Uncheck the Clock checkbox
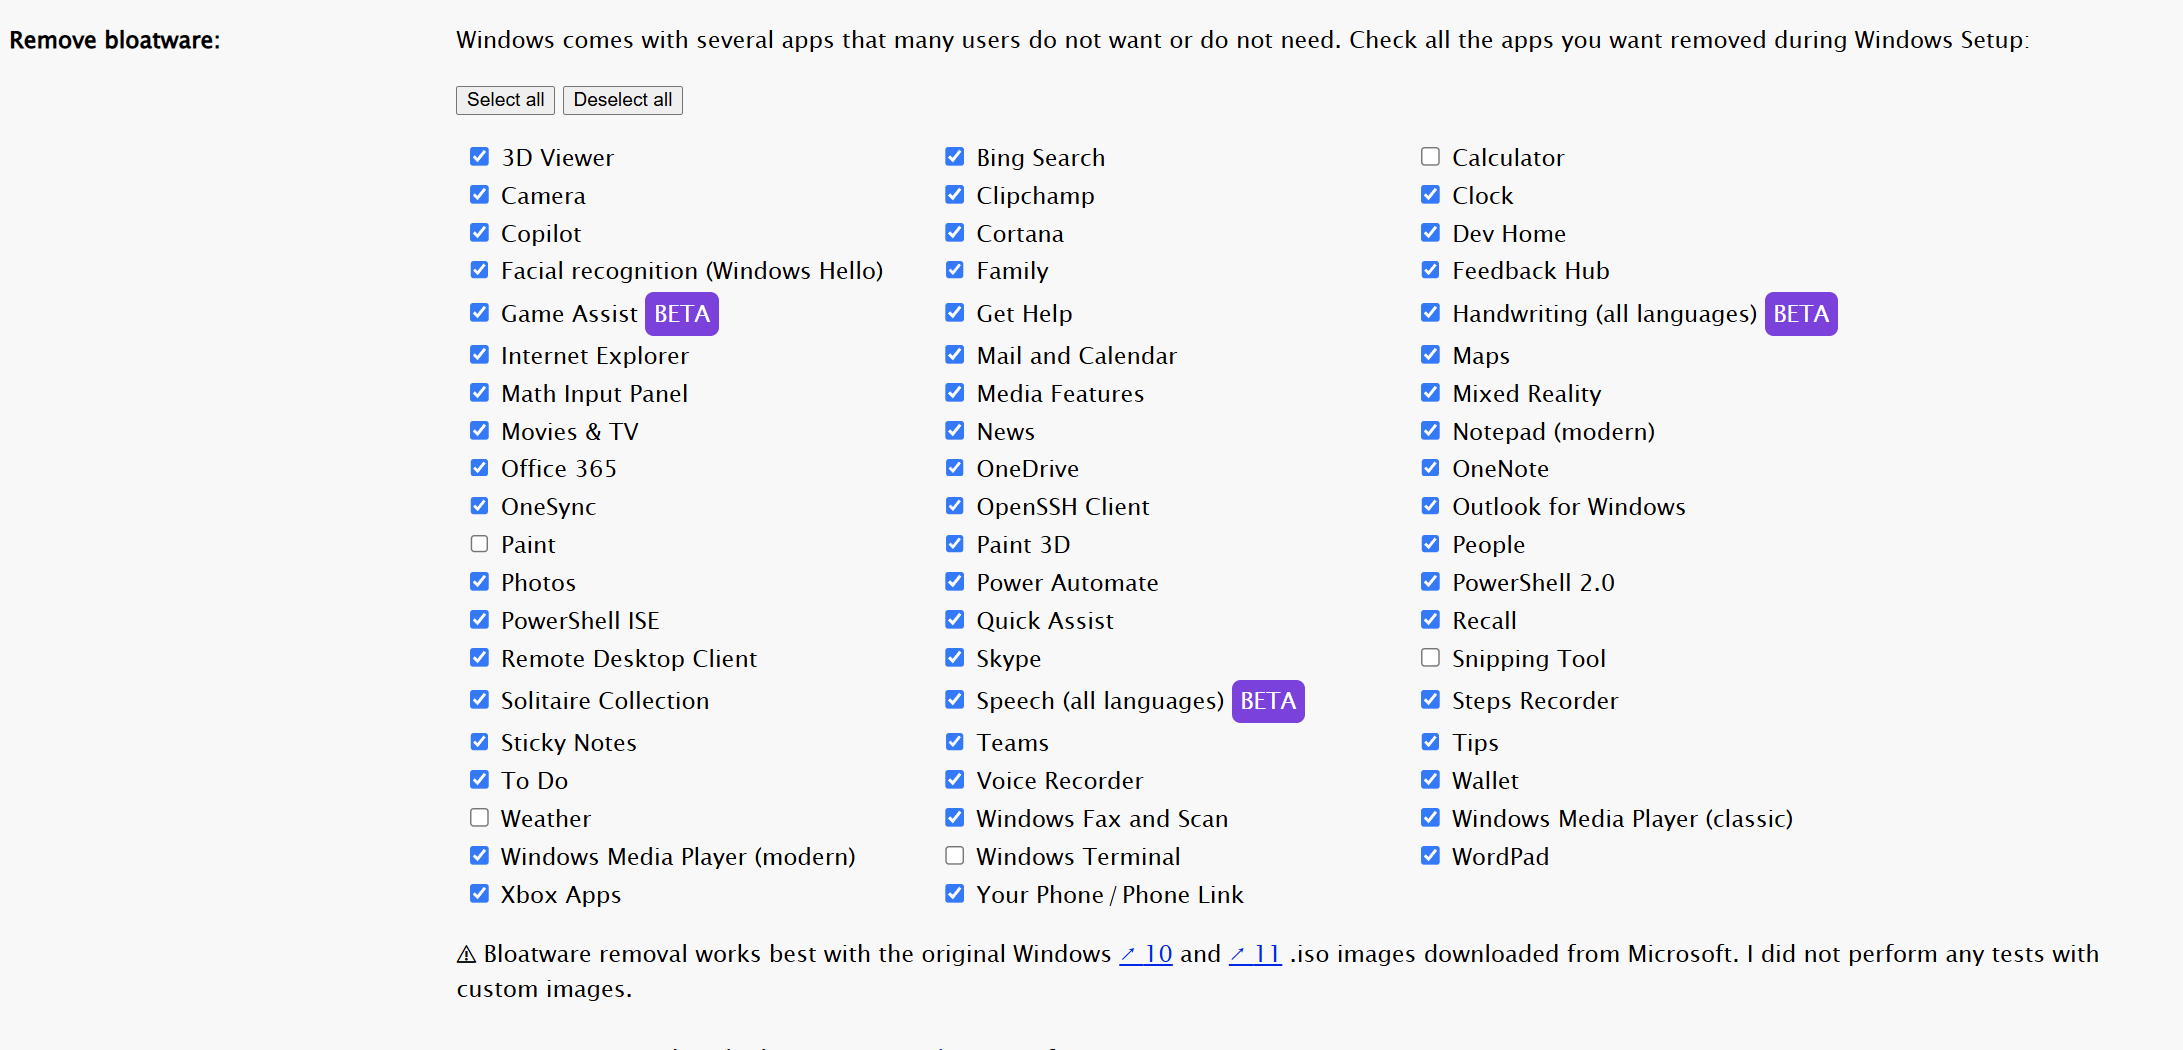This screenshot has height=1050, width=2183. (1431, 195)
